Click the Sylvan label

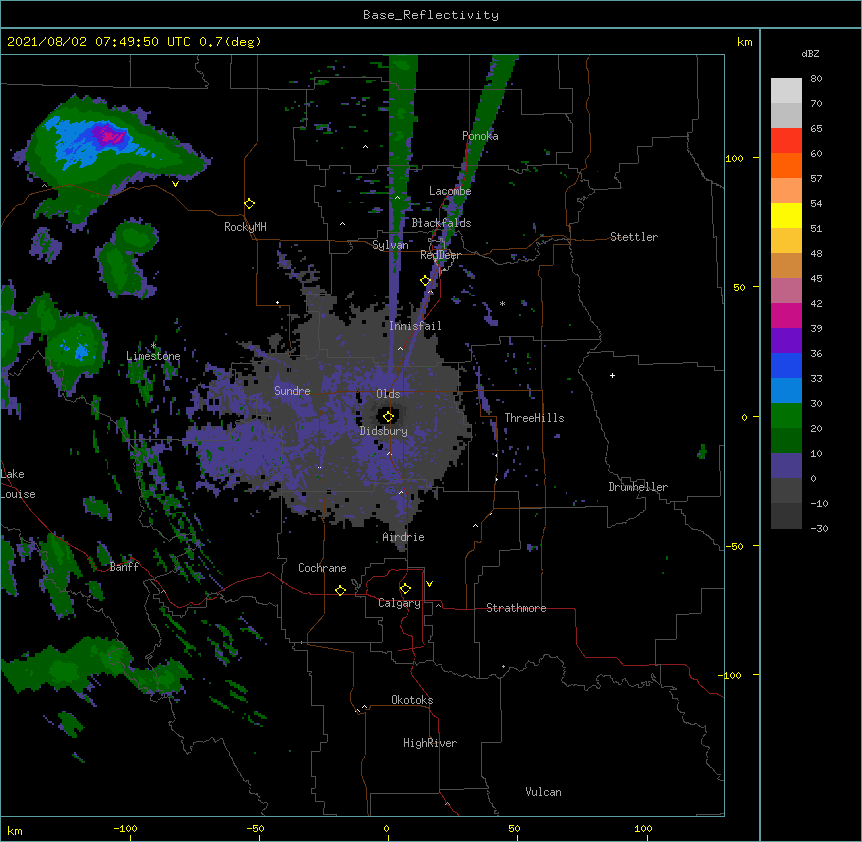[390, 245]
